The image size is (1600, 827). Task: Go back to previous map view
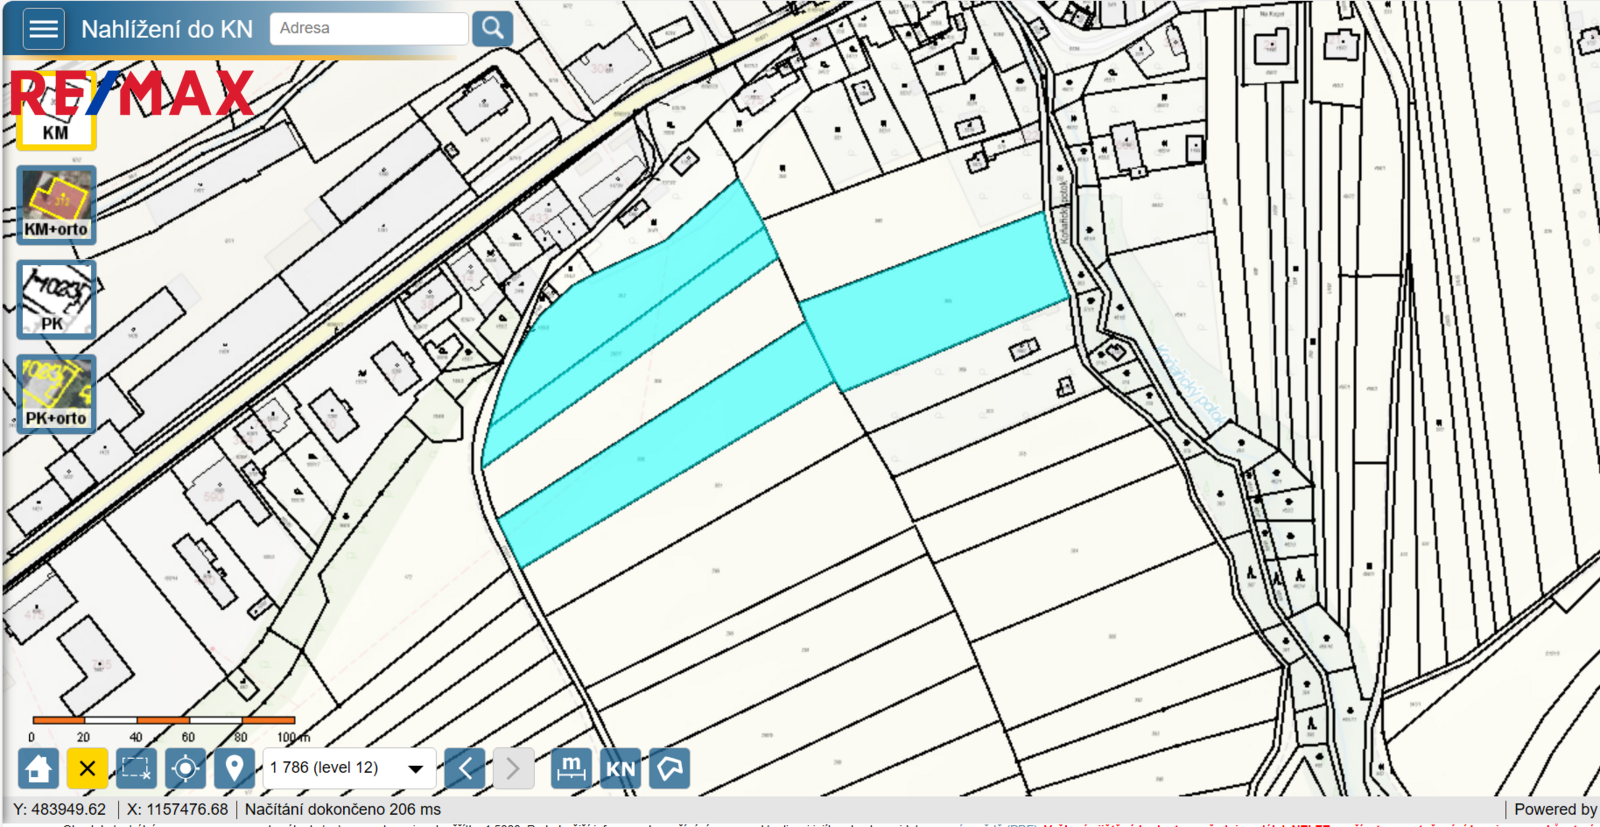coord(465,768)
